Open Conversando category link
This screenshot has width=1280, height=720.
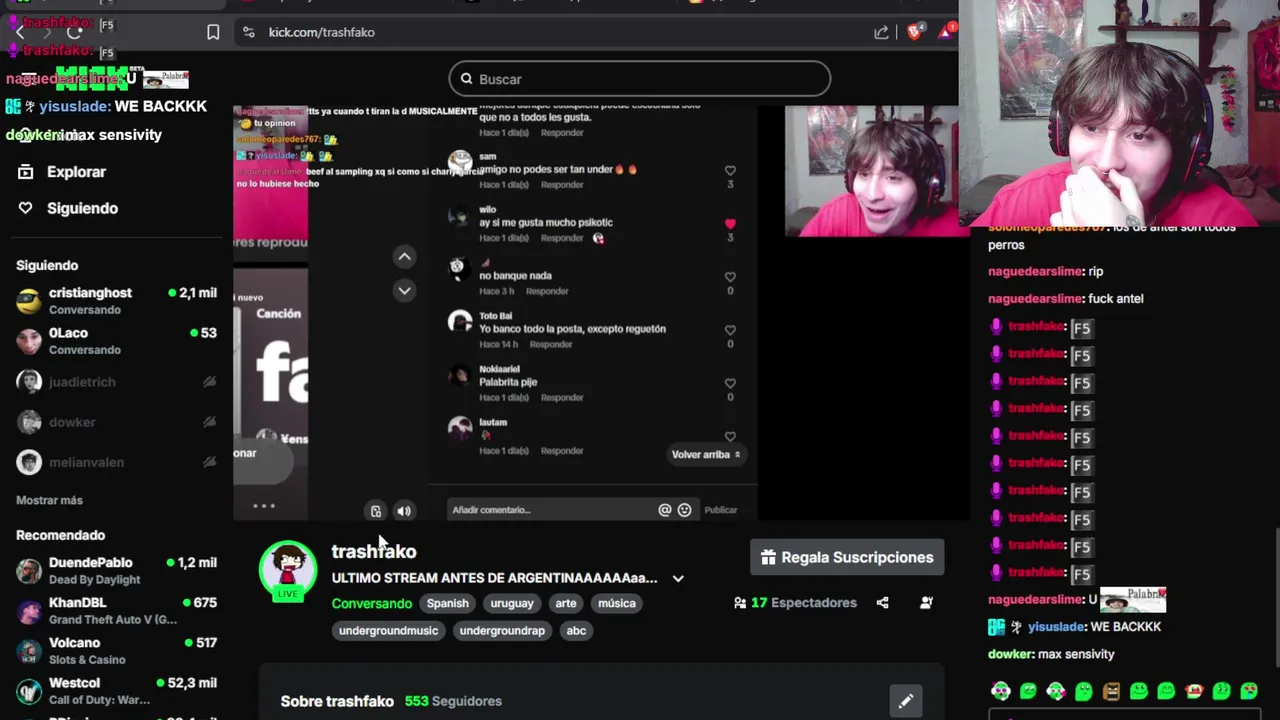pyautogui.click(x=372, y=603)
